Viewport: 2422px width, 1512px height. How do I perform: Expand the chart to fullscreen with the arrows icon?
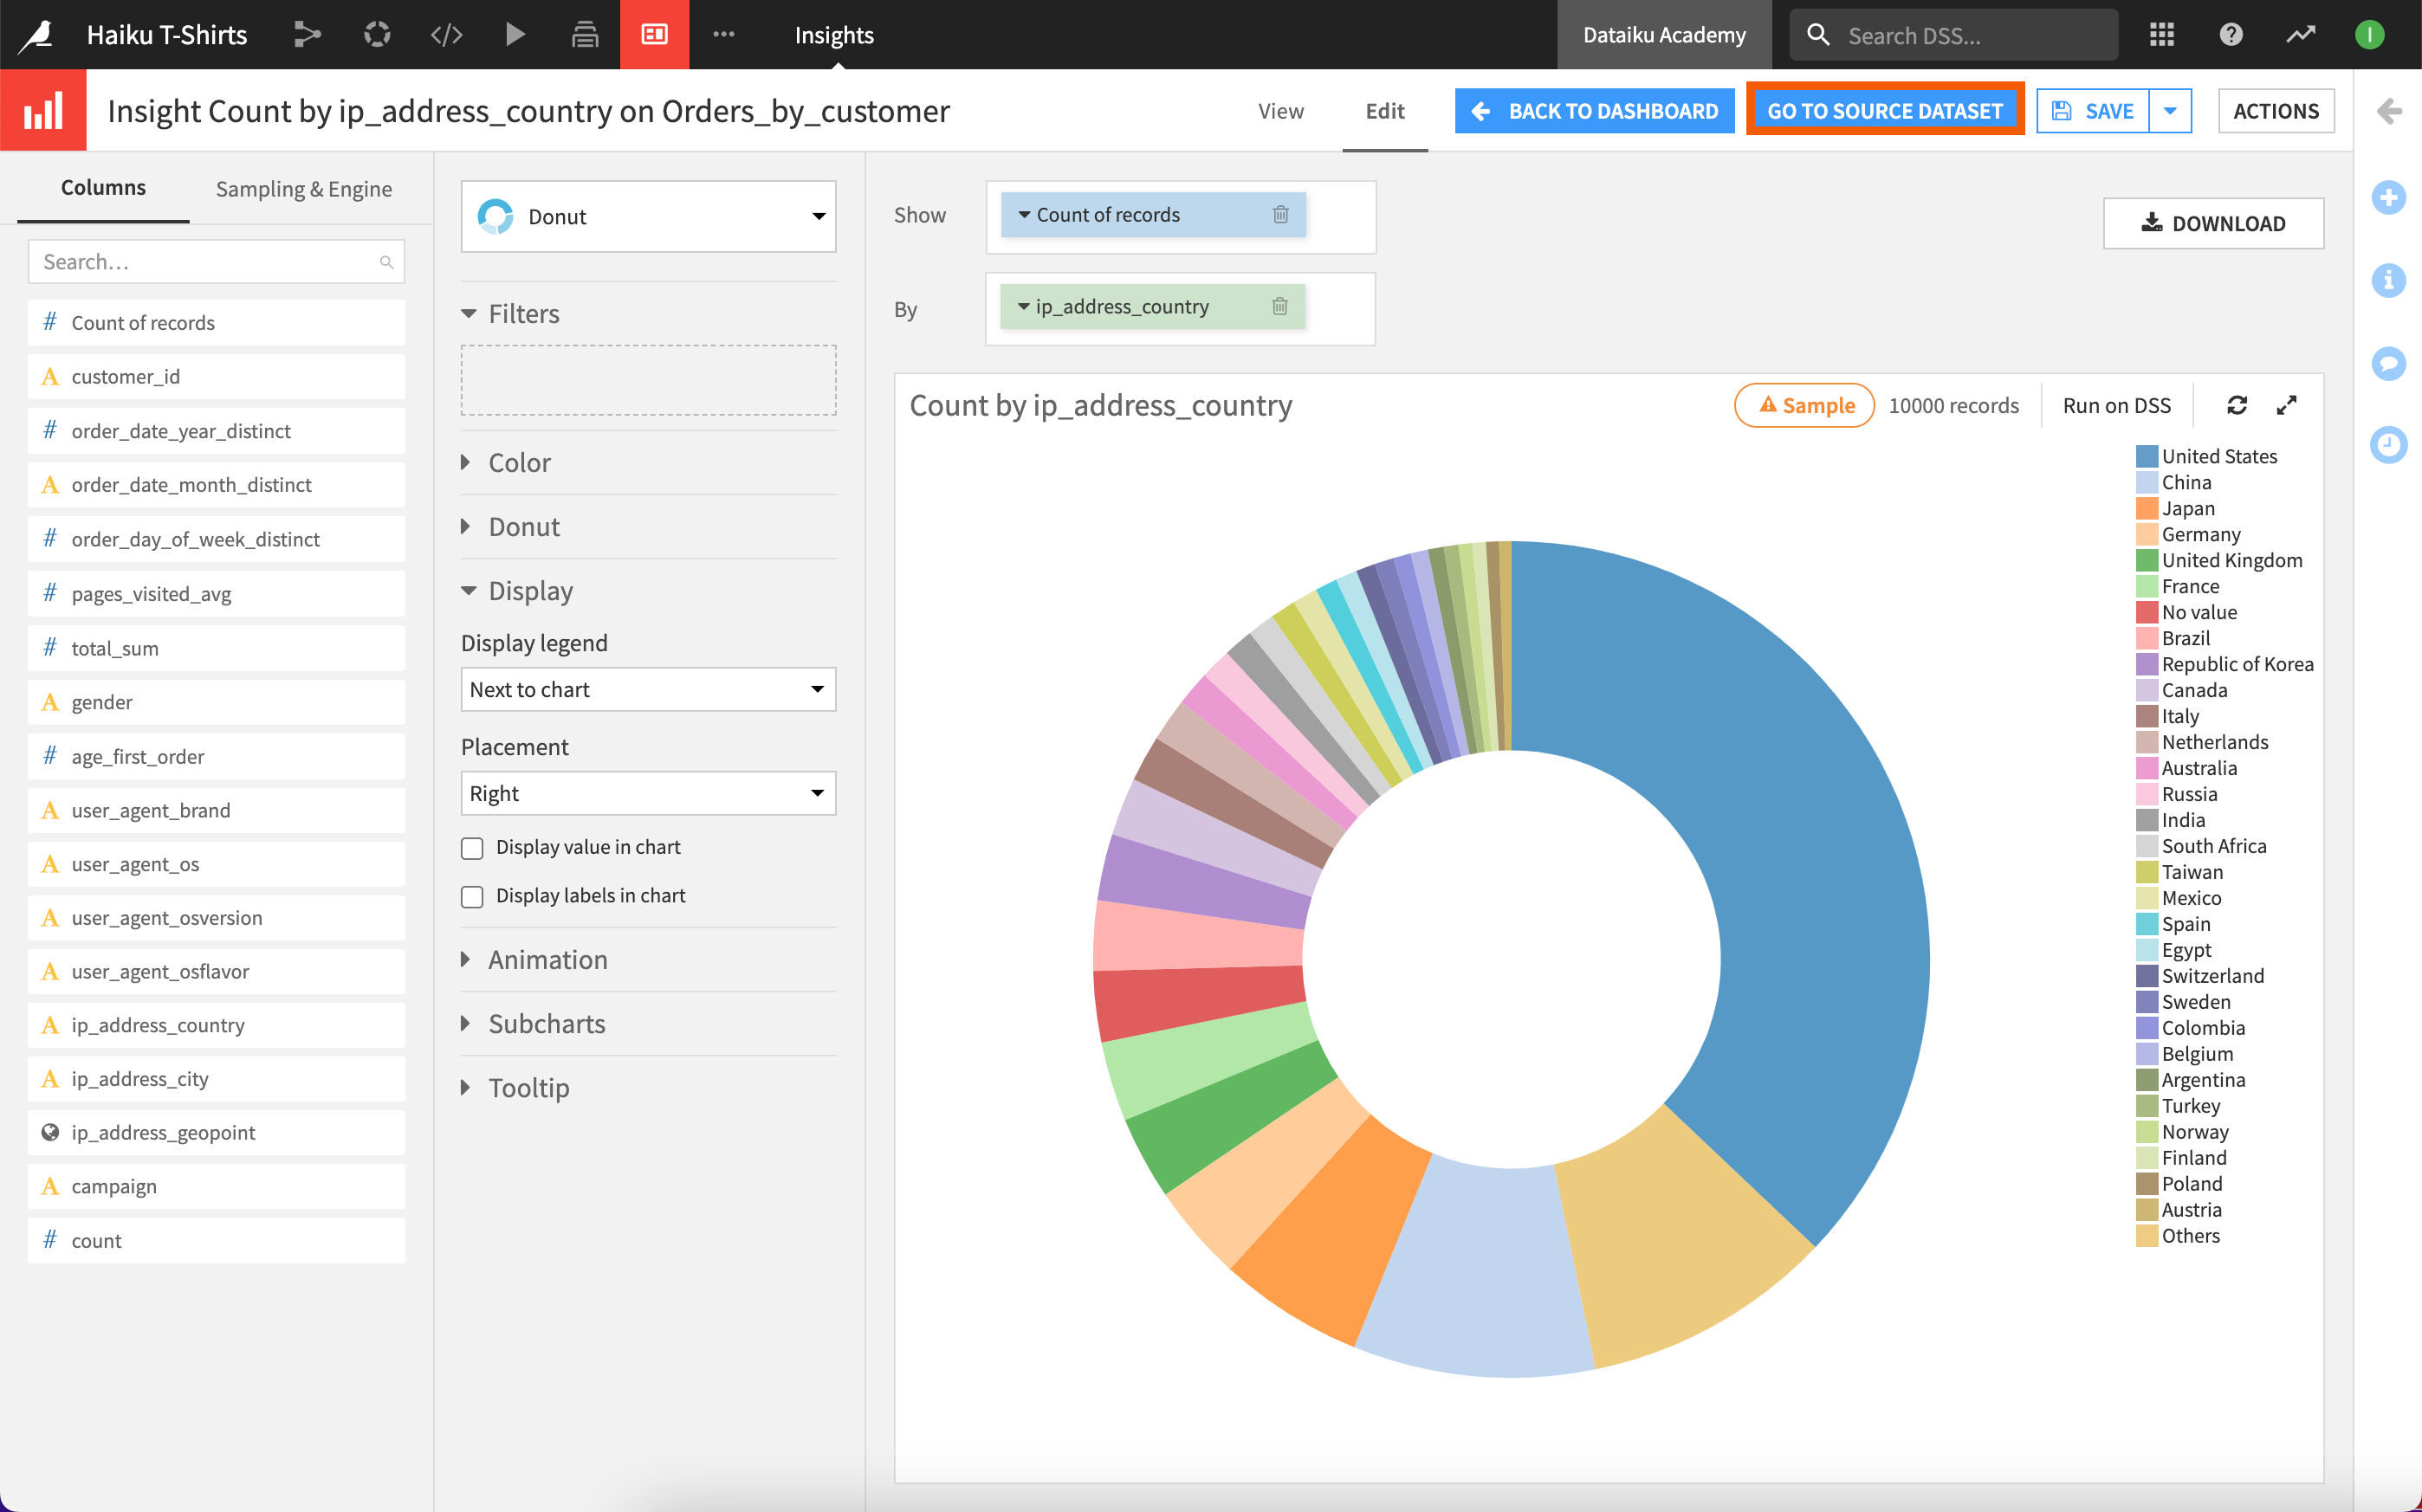click(x=2287, y=405)
